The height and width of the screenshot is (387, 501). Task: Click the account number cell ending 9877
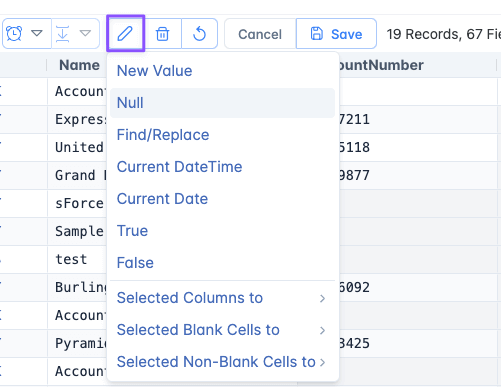pos(418,175)
